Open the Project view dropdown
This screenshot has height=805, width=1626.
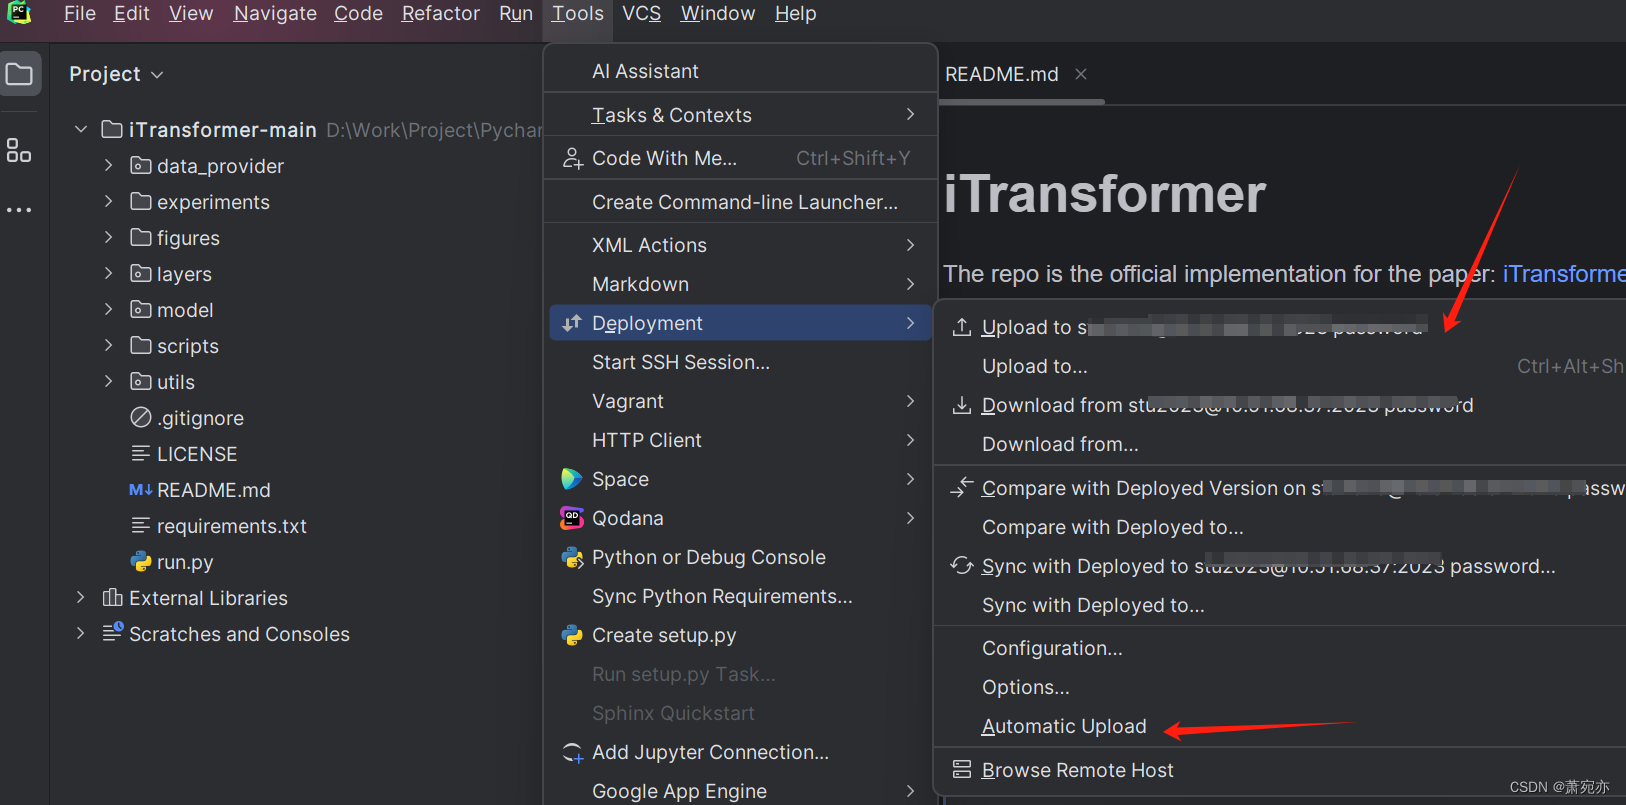click(116, 74)
